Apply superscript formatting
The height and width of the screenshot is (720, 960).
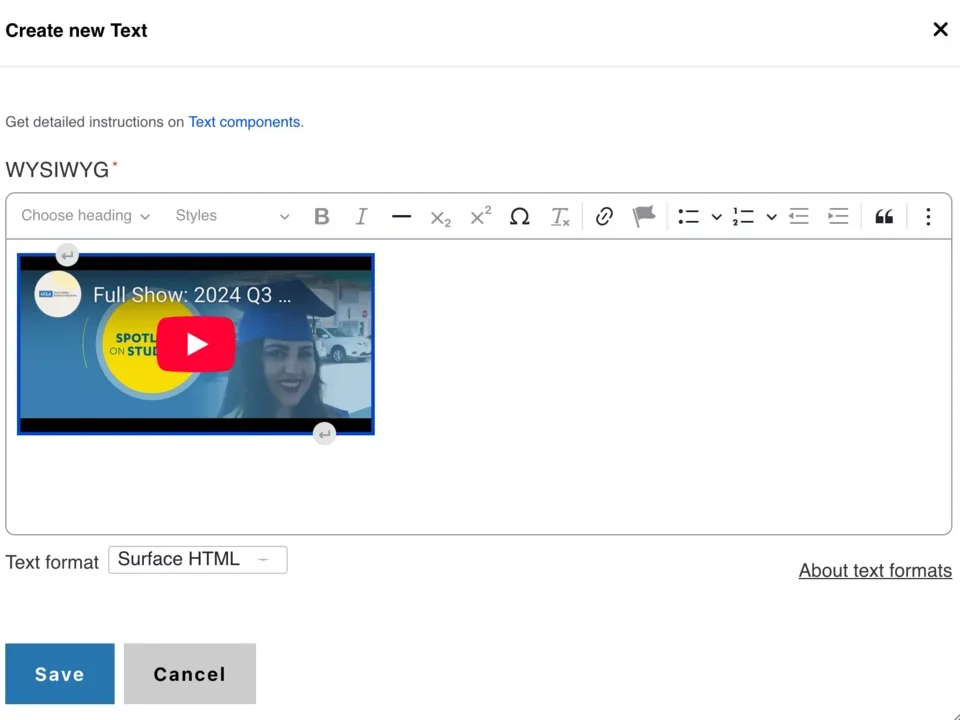[x=479, y=216]
